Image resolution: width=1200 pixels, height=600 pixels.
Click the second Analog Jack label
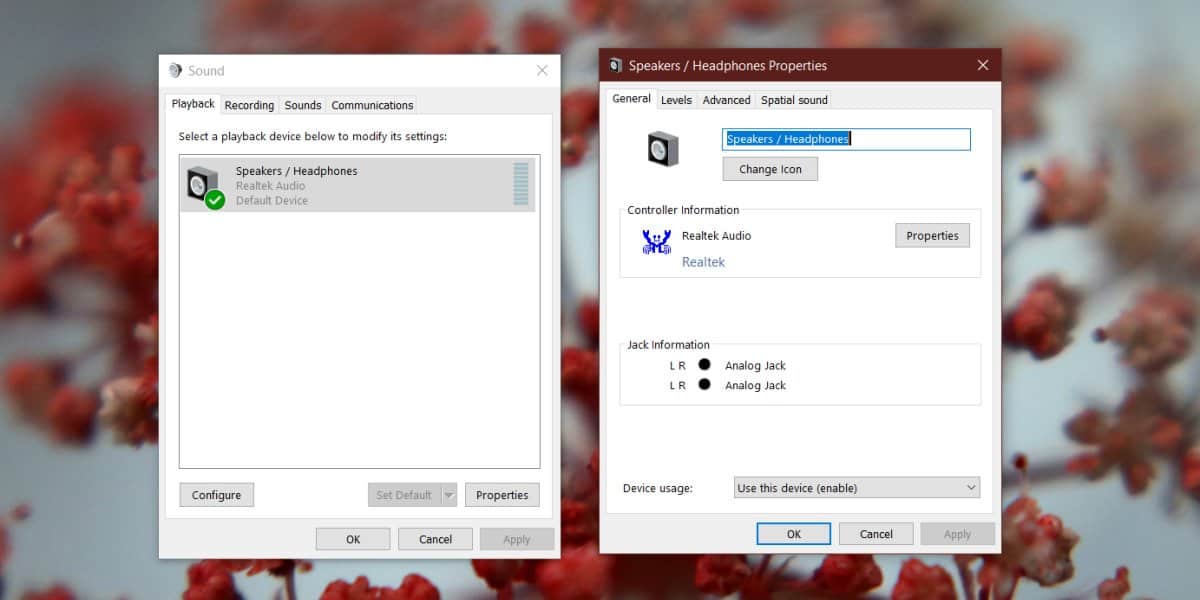tap(755, 385)
